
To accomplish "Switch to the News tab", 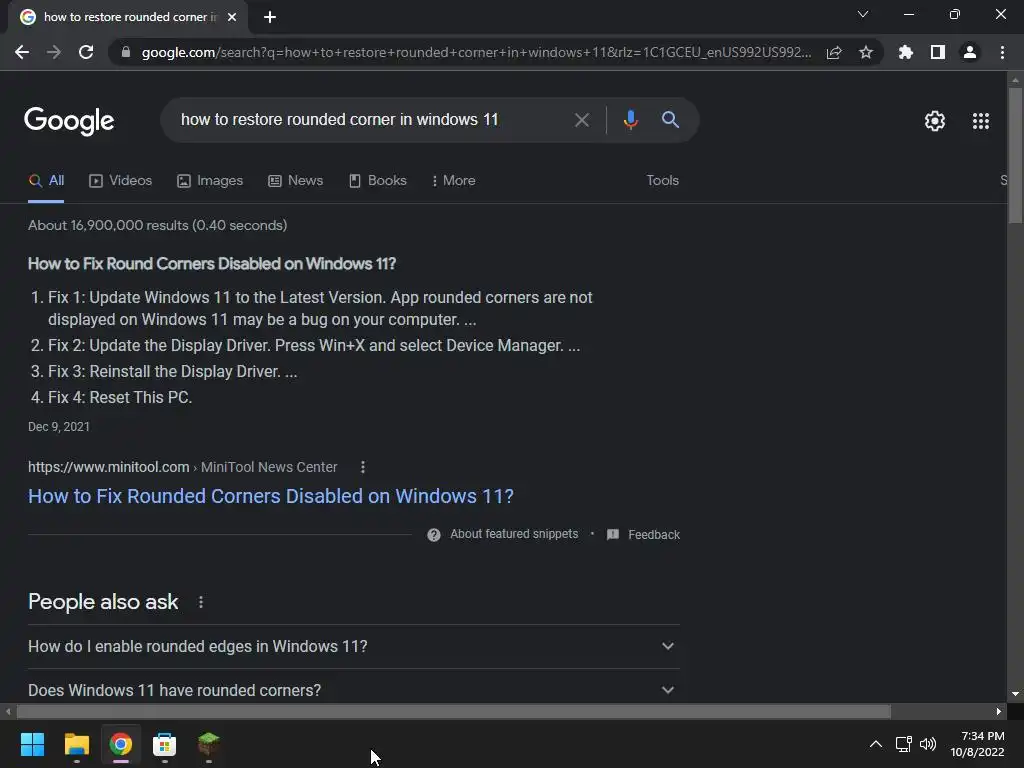I will pos(296,181).
